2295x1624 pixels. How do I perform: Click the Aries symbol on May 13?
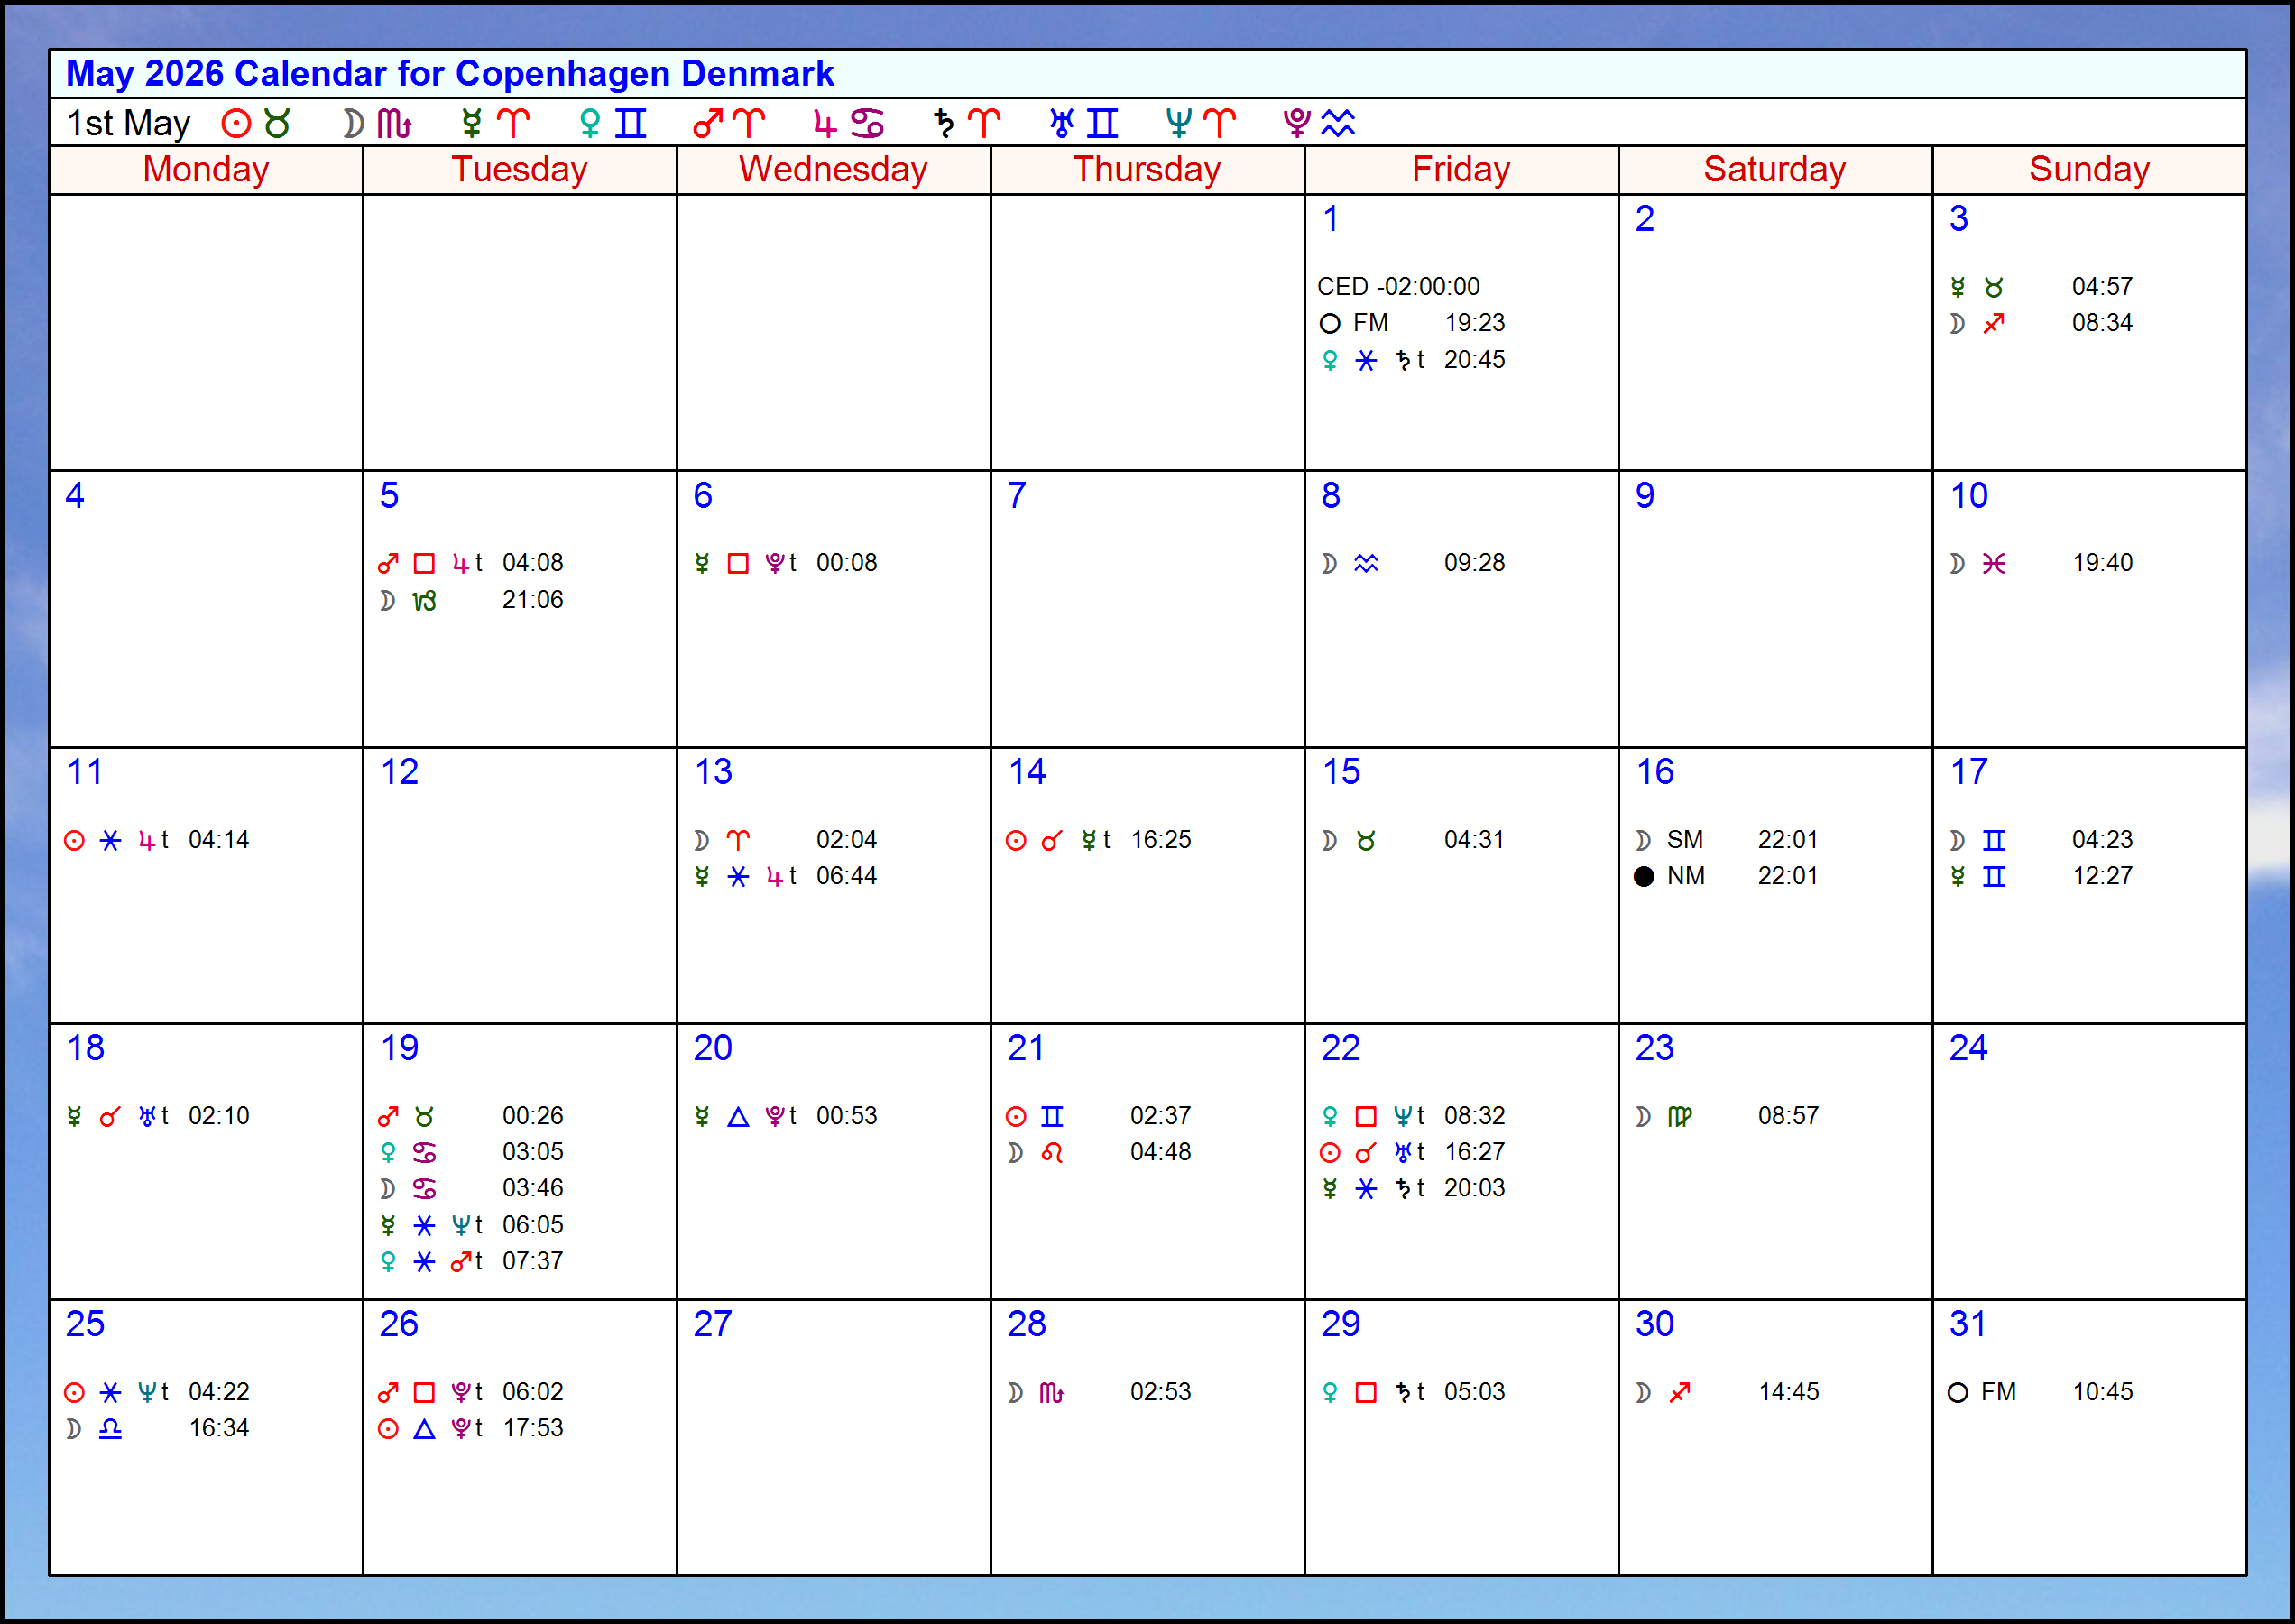pos(738,840)
